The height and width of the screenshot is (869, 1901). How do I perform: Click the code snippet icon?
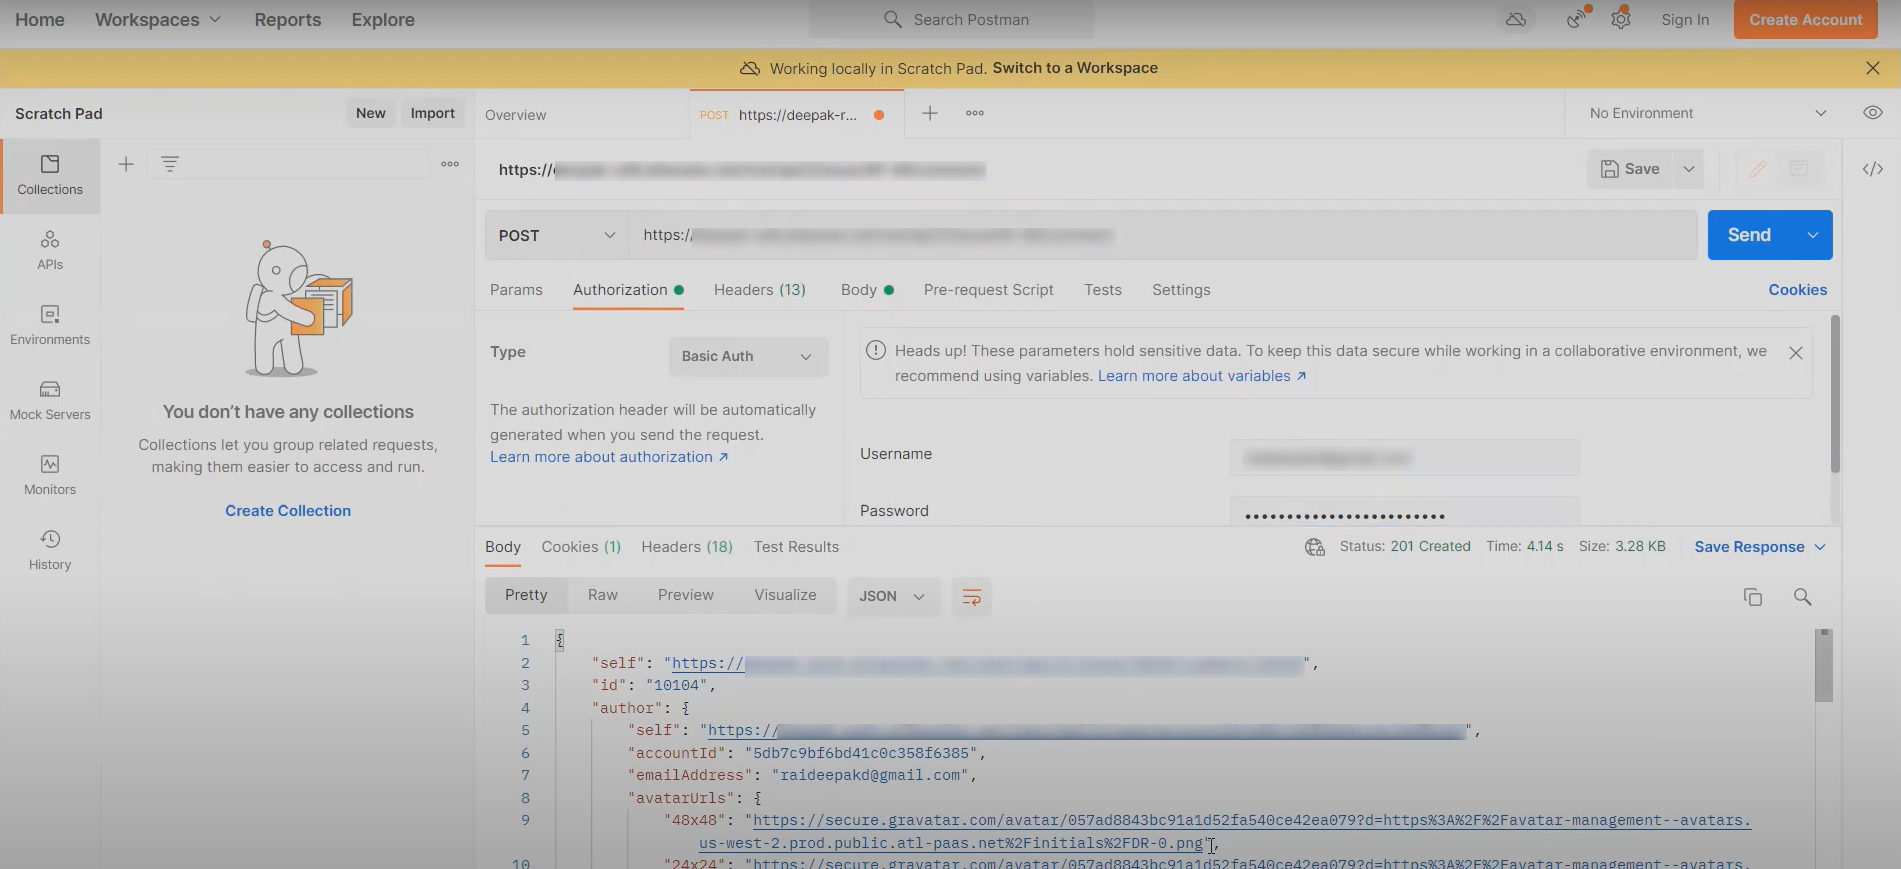click(x=1872, y=169)
